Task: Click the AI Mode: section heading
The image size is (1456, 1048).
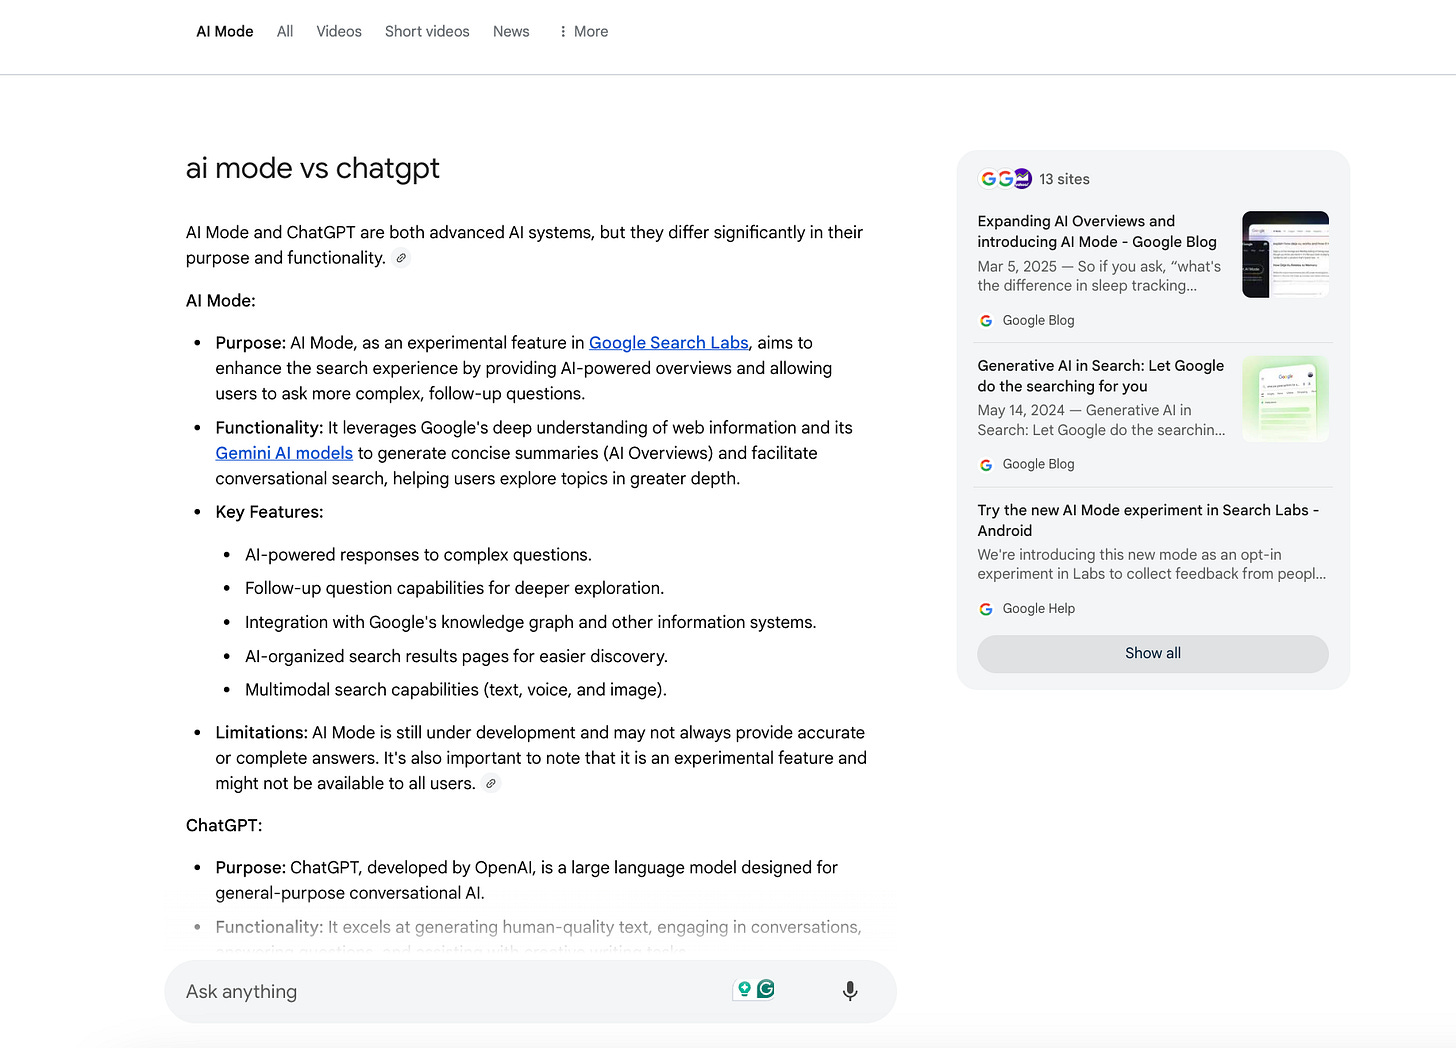Action: (221, 301)
